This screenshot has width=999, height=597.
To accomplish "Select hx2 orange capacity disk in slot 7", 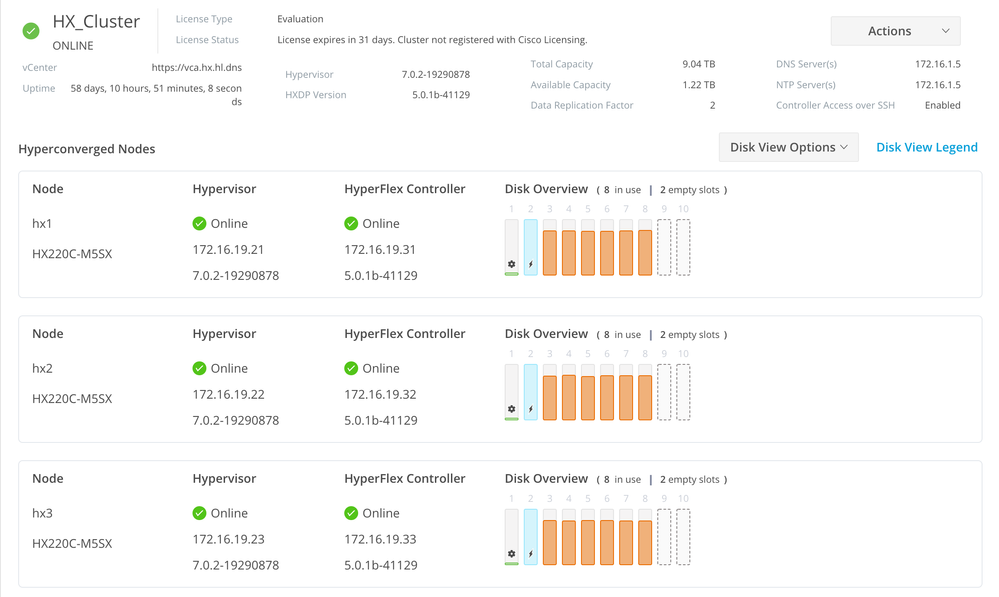I will 626,392.
